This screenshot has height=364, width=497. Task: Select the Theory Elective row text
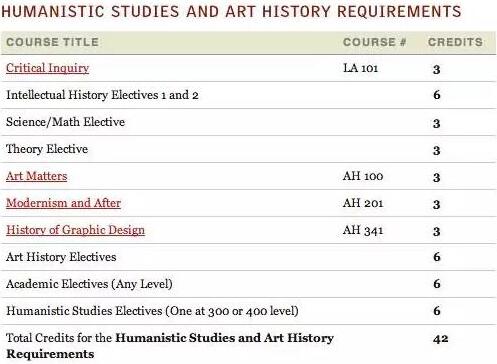(47, 149)
